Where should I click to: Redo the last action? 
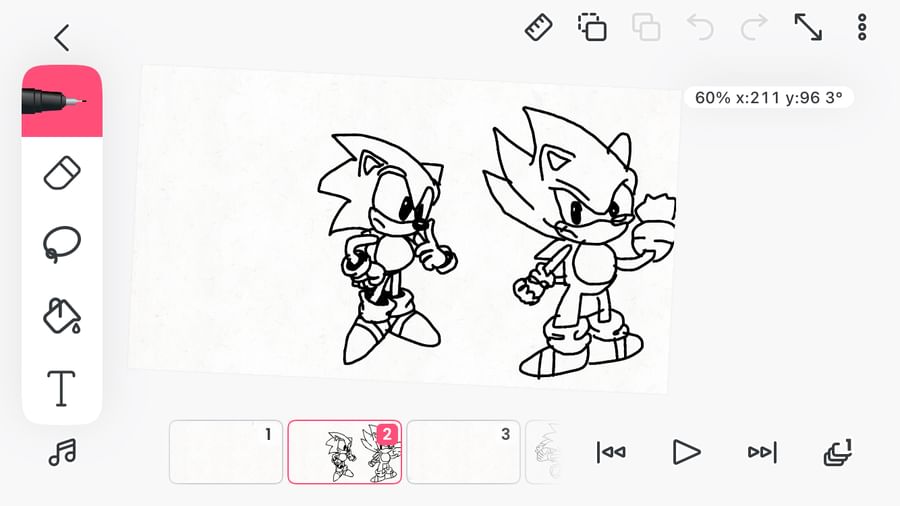tap(754, 27)
